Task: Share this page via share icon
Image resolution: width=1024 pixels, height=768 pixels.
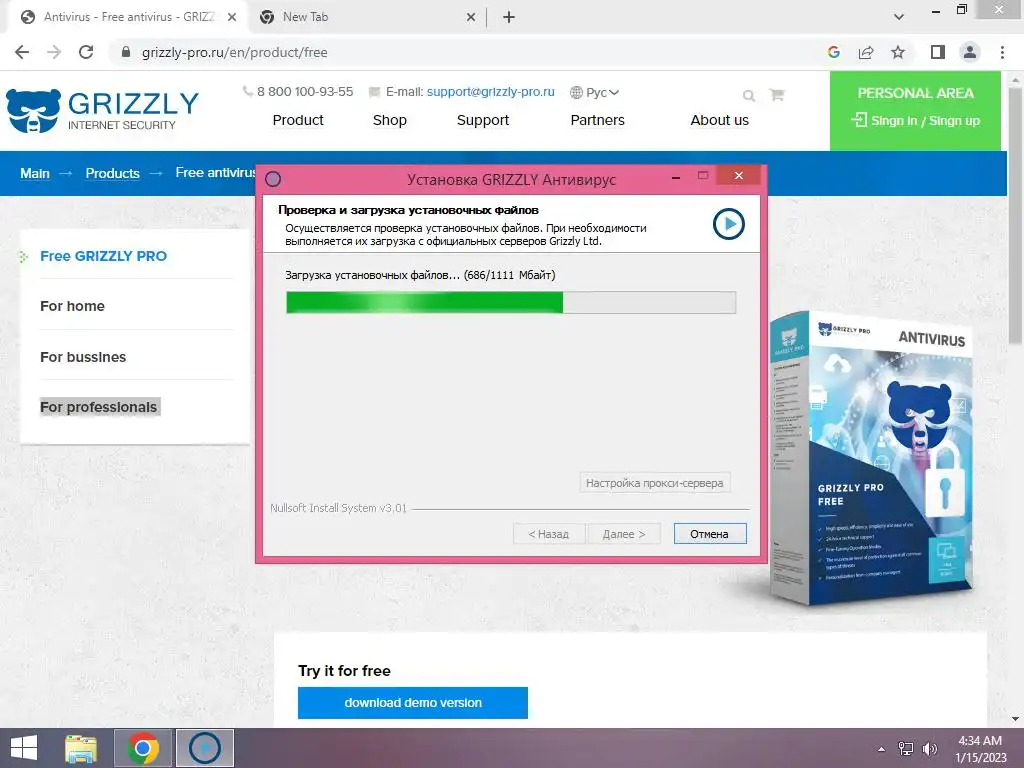Action: click(866, 52)
